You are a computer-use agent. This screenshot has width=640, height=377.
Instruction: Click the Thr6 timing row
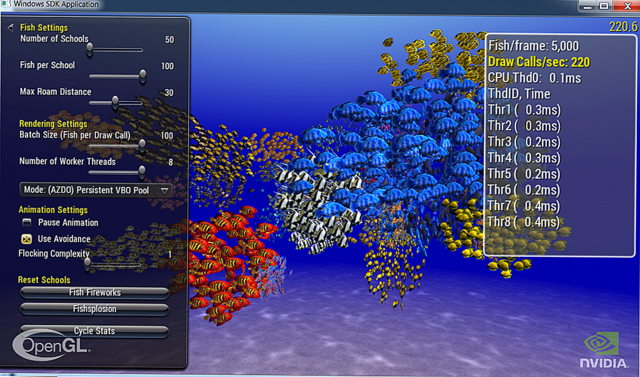(524, 190)
